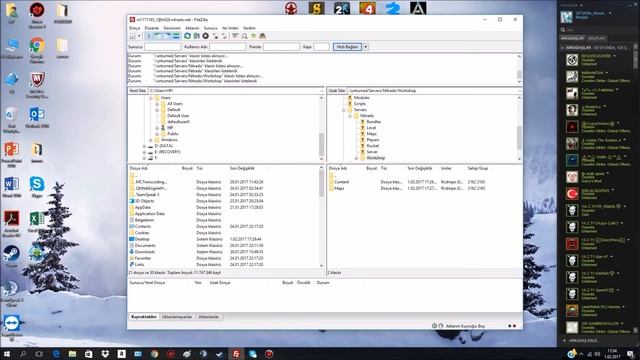Open the Görünüm menu
The width and height of the screenshot is (640, 360).
coord(172,28)
